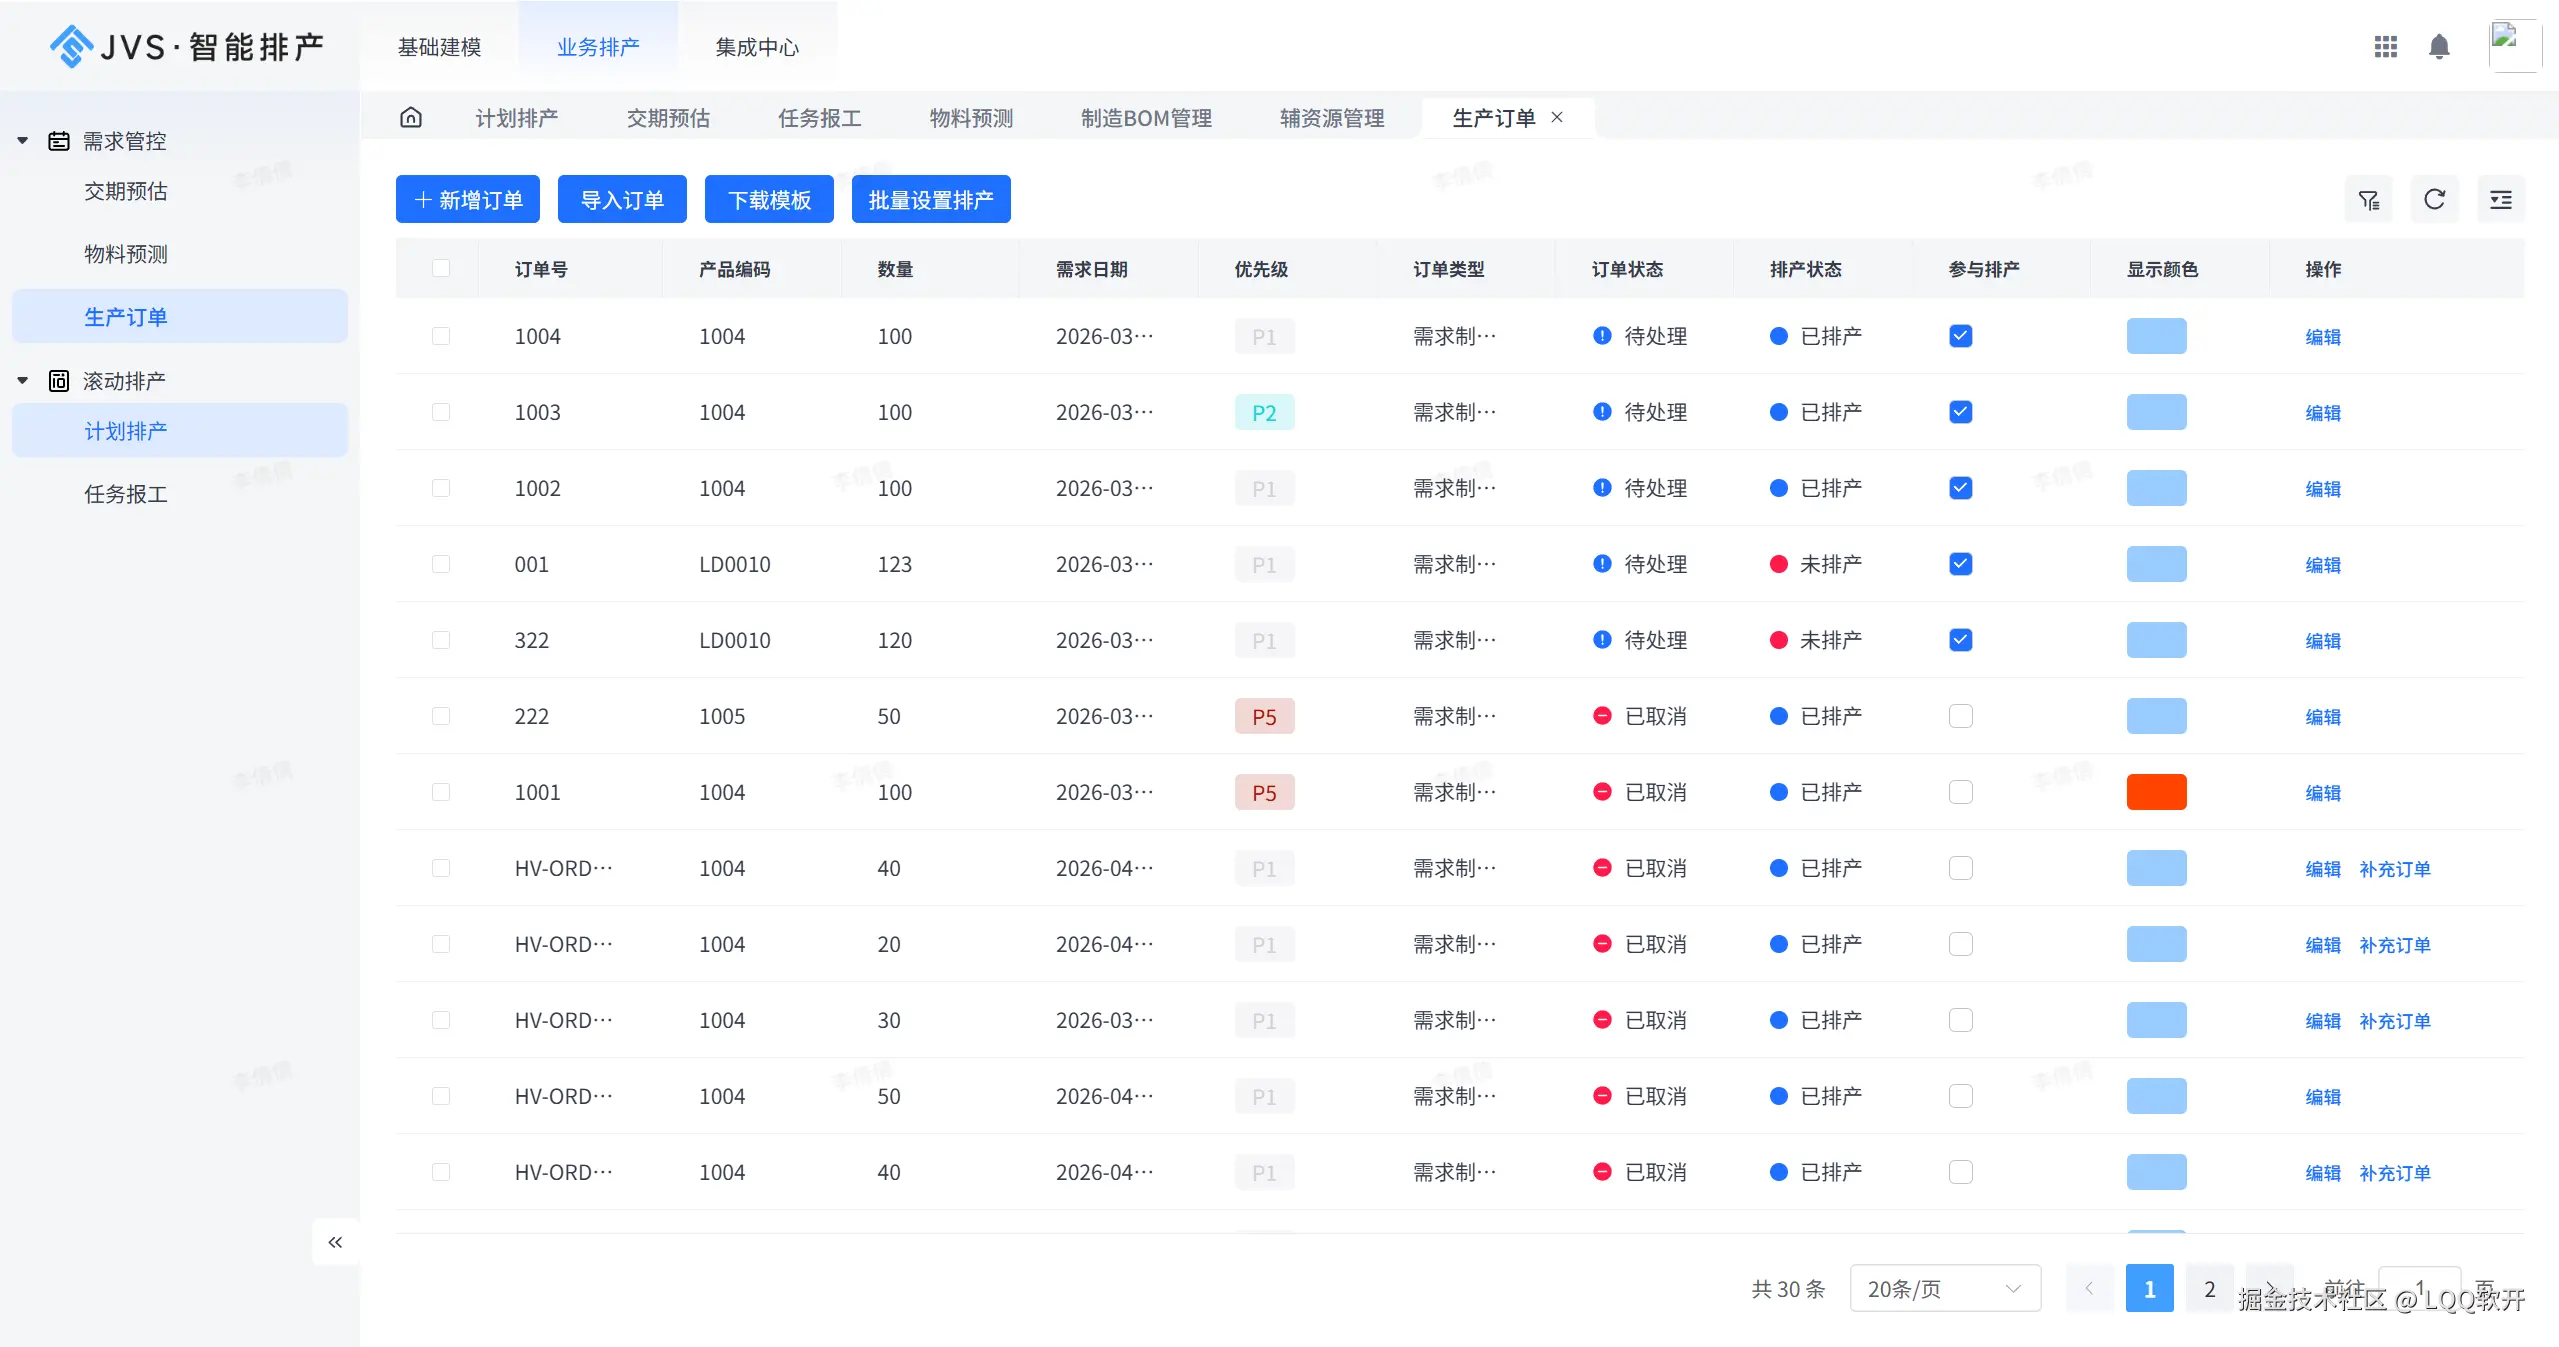This screenshot has width=2559, height=1347.
Task: Open the filter icon on the toolbar
Action: click(2369, 199)
